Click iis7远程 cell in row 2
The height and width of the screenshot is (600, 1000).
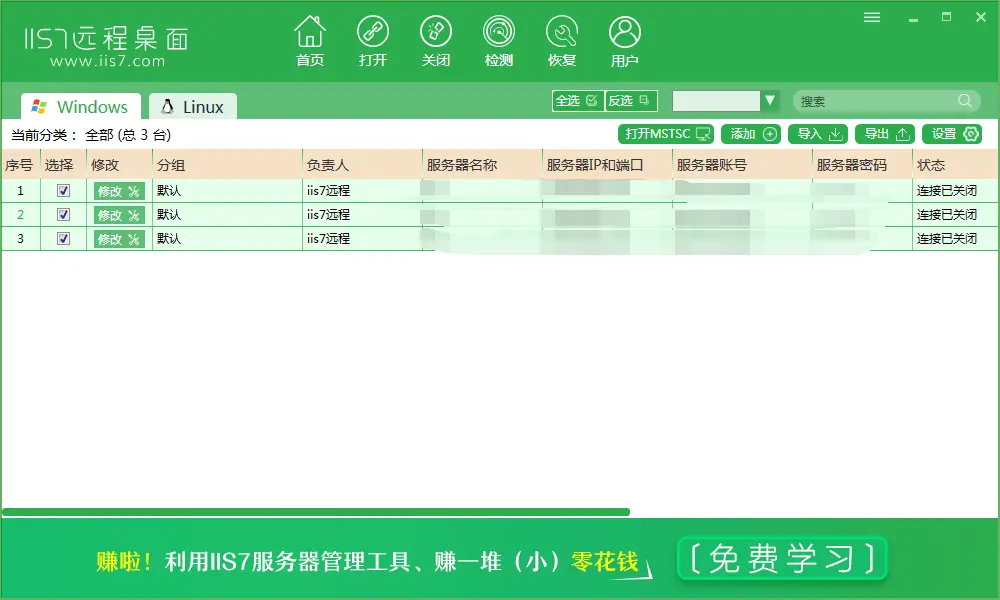(362, 215)
